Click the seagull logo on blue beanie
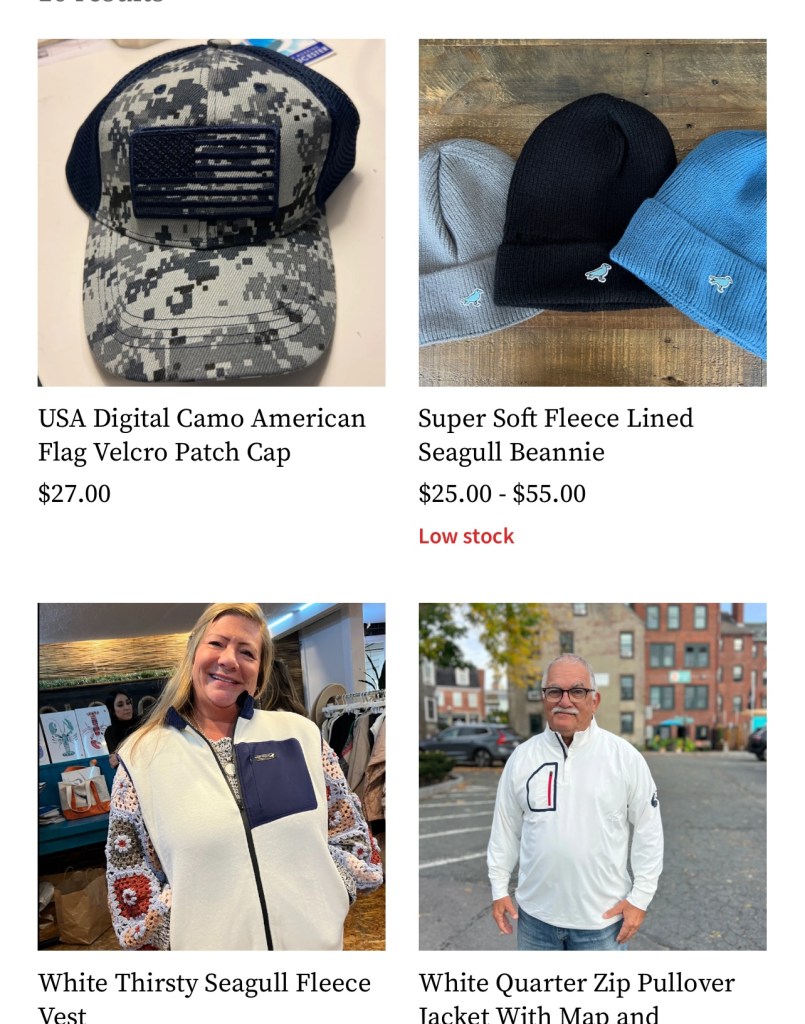 (720, 283)
